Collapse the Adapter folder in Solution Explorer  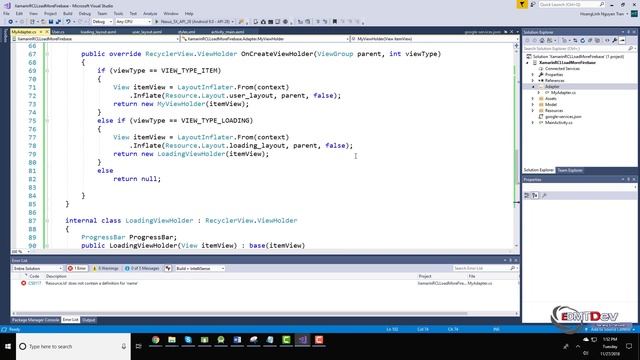pyautogui.click(x=533, y=87)
